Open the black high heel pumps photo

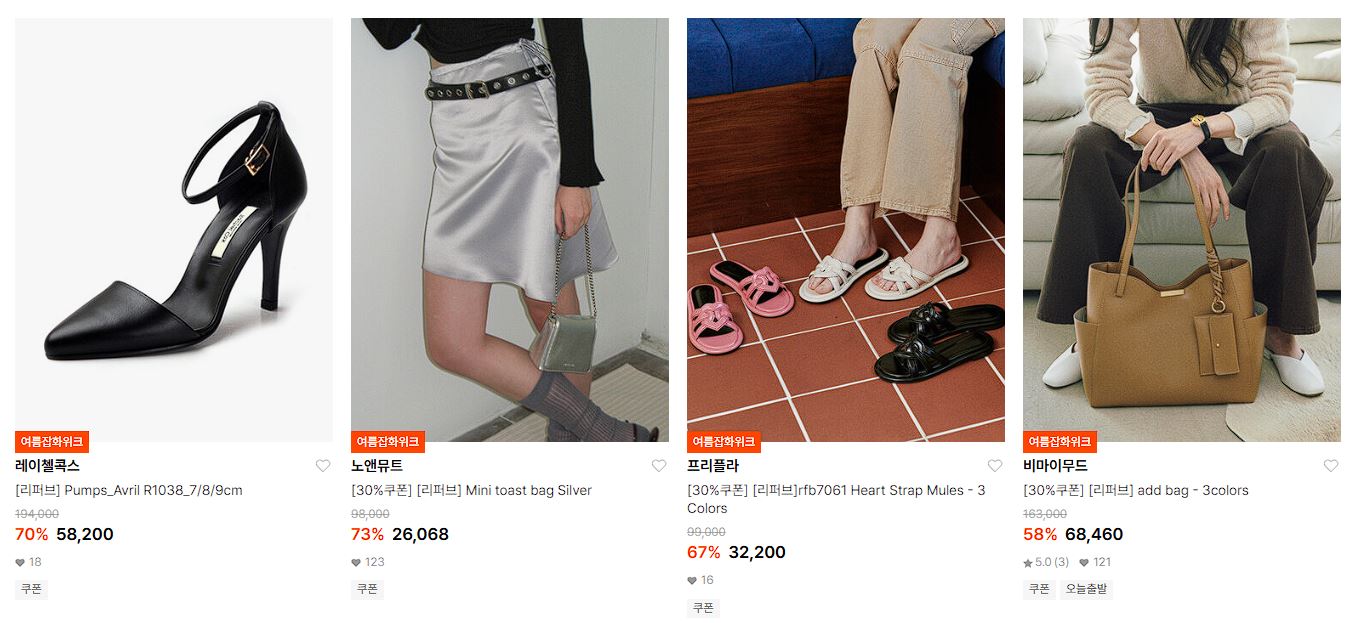(x=174, y=230)
